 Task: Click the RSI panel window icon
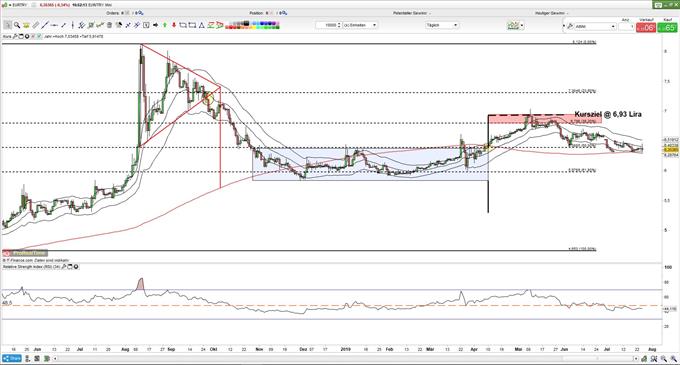pyautogui.click(x=70, y=267)
